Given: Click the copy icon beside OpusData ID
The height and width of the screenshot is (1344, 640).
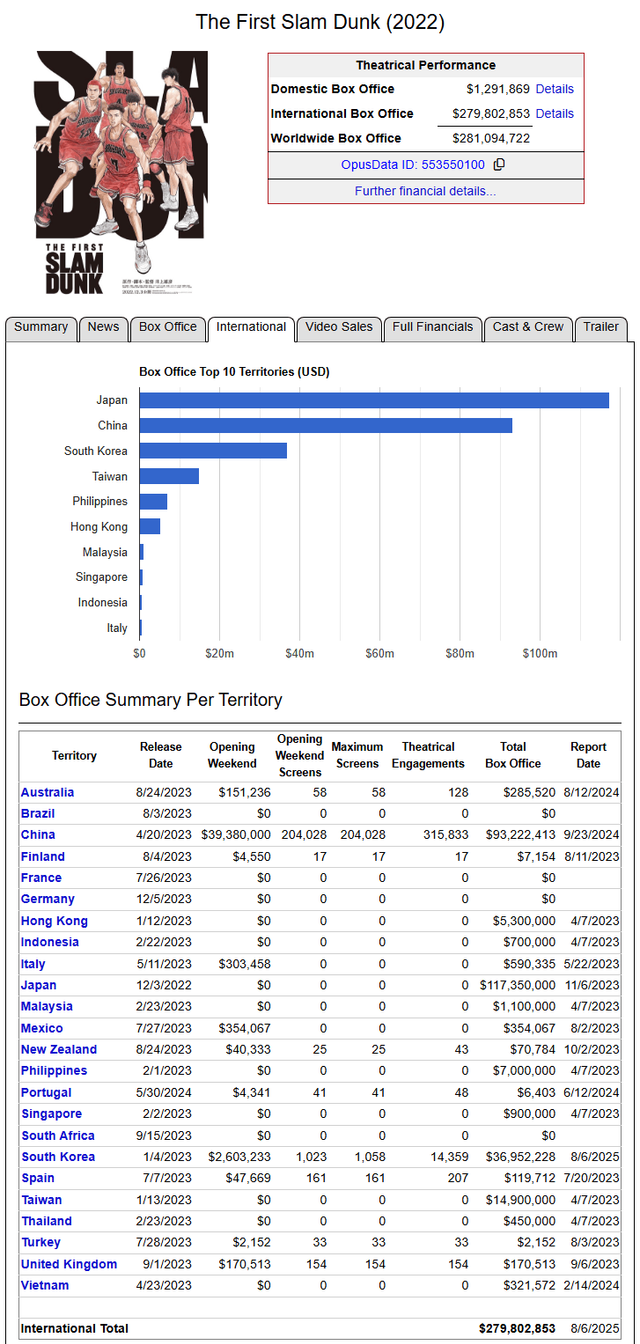Looking at the screenshot, I should [500, 165].
